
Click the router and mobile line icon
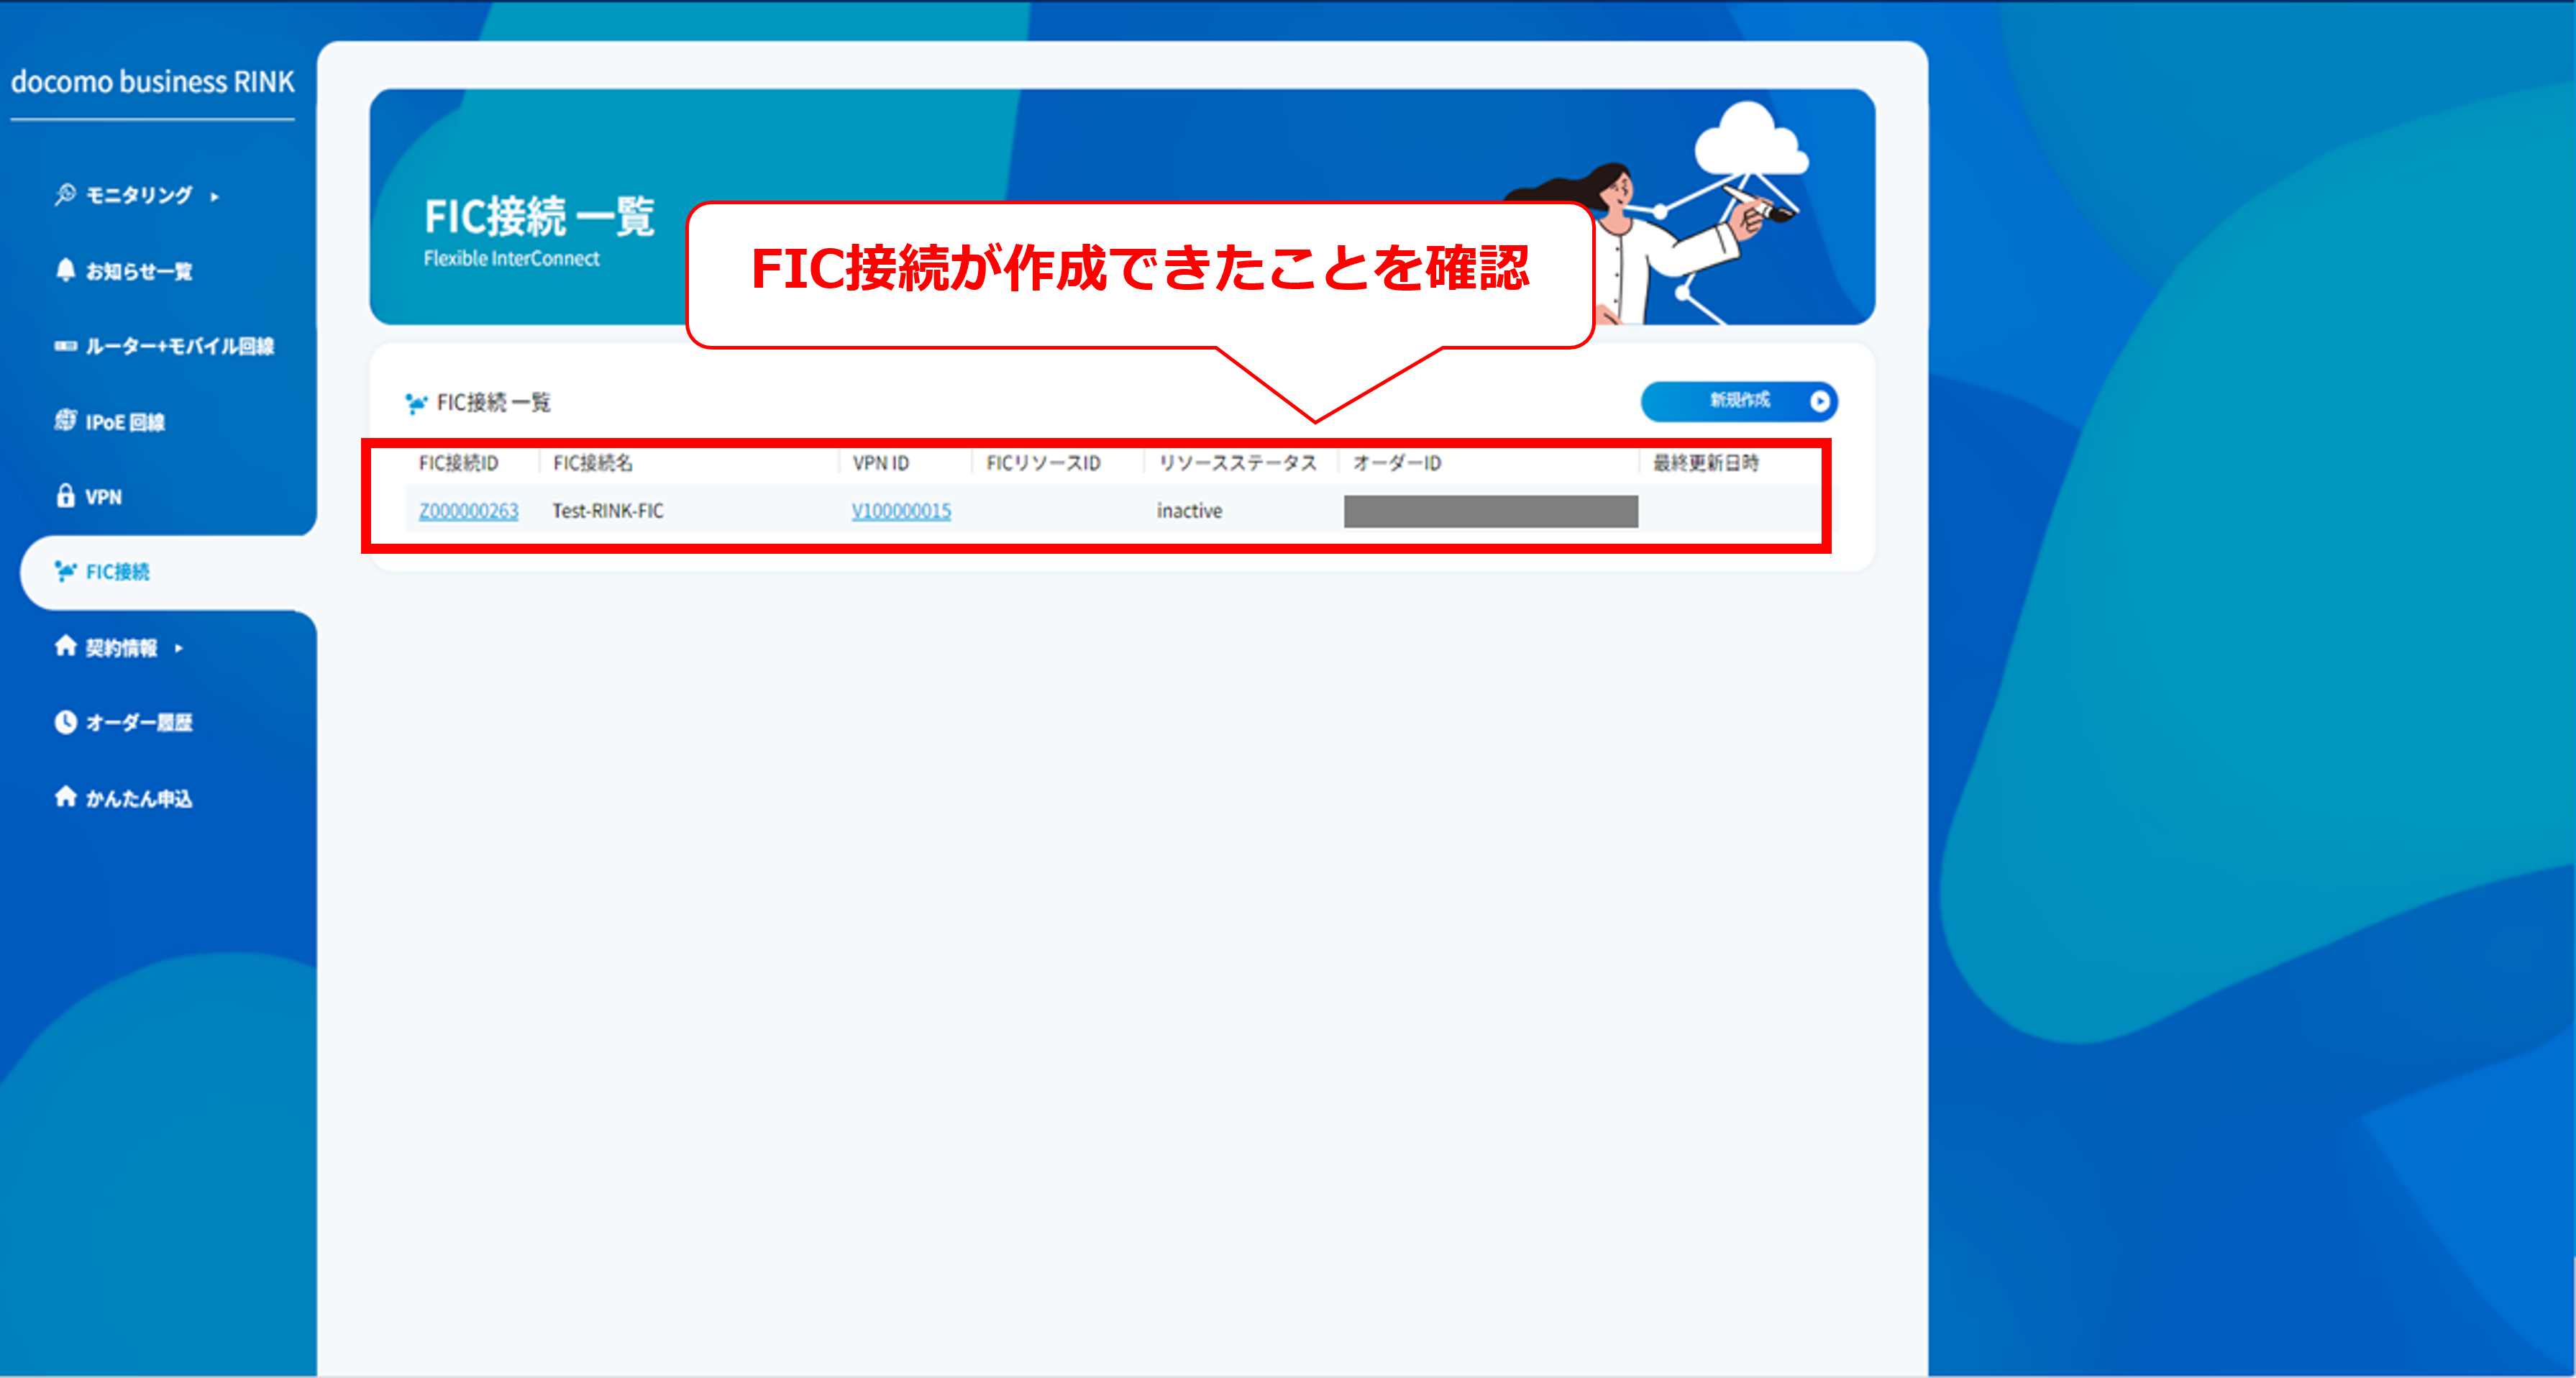click(x=65, y=346)
